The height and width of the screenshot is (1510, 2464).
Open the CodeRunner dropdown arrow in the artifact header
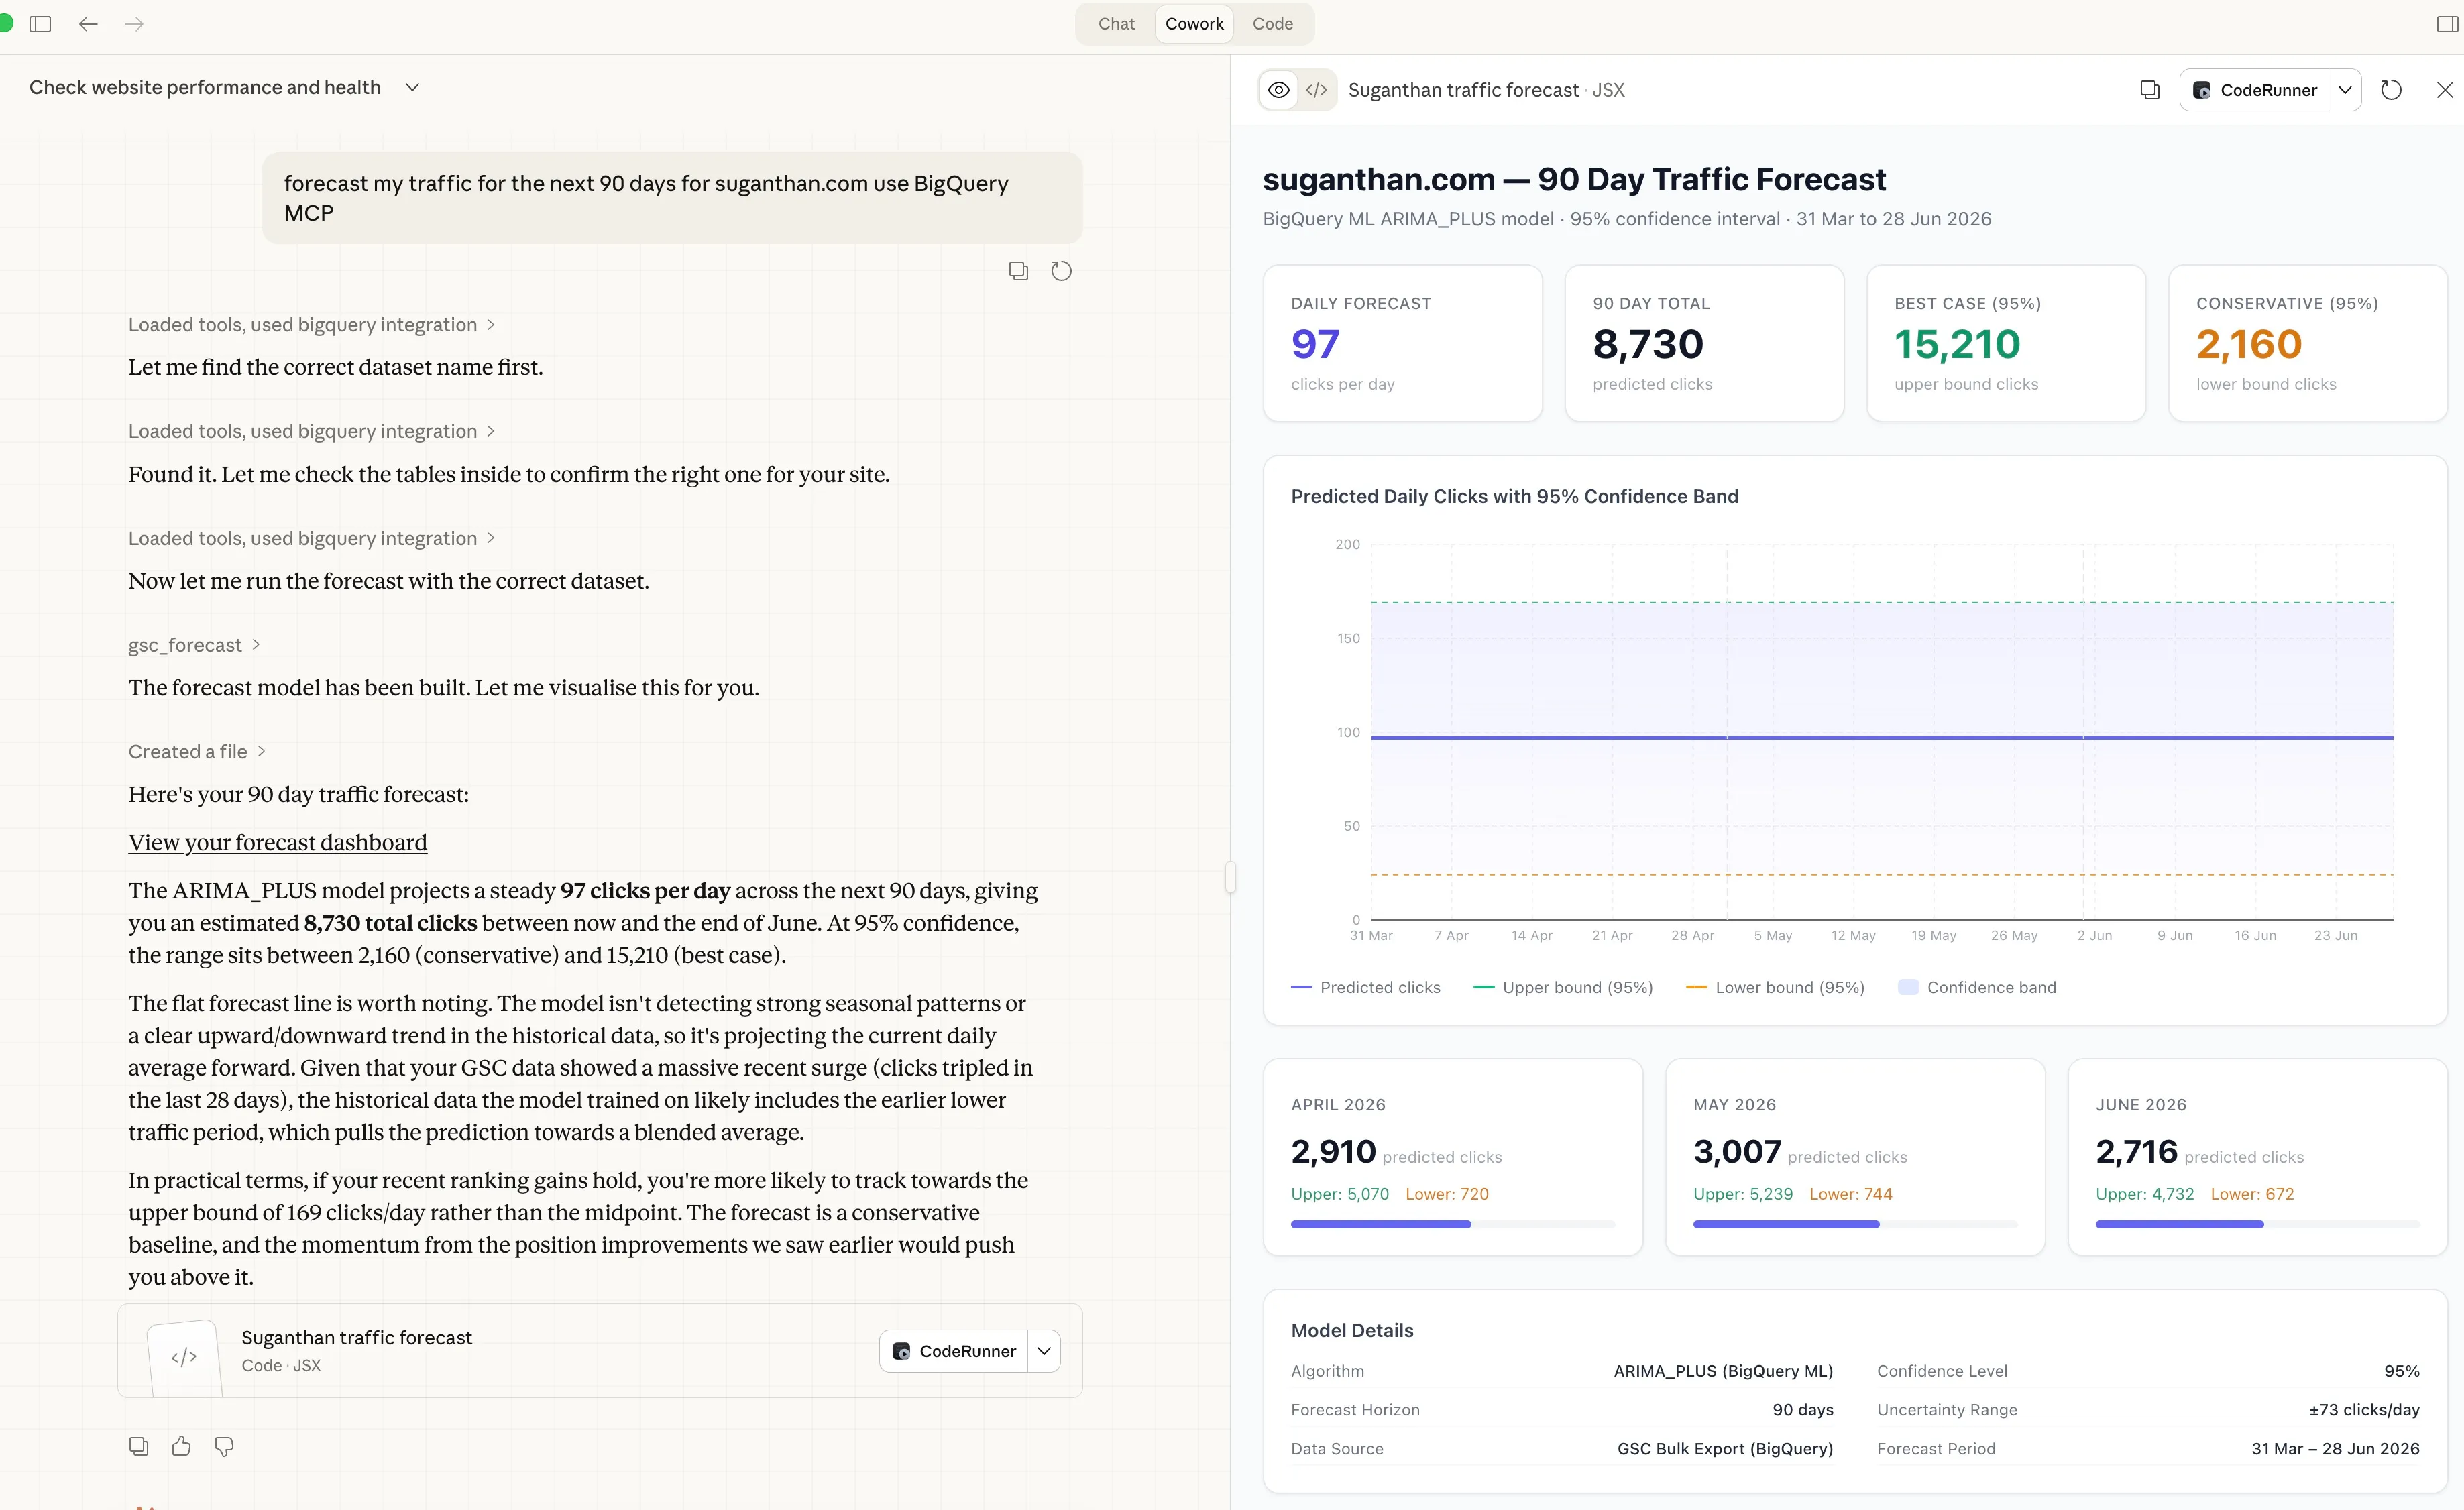[2345, 90]
